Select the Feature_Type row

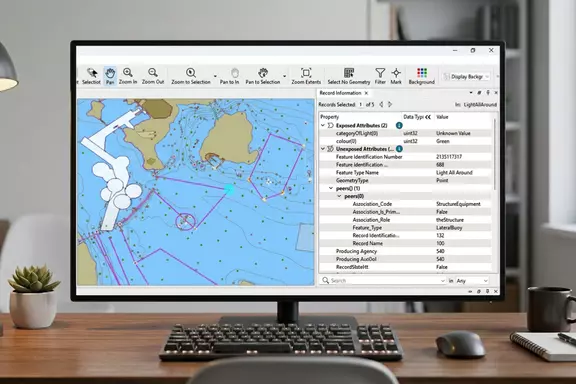click(406, 228)
